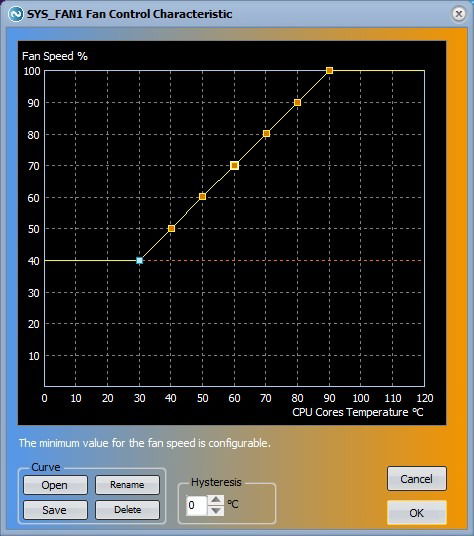474x536 pixels.
Task: Click the Hysteresis value input field
Action: (x=197, y=505)
